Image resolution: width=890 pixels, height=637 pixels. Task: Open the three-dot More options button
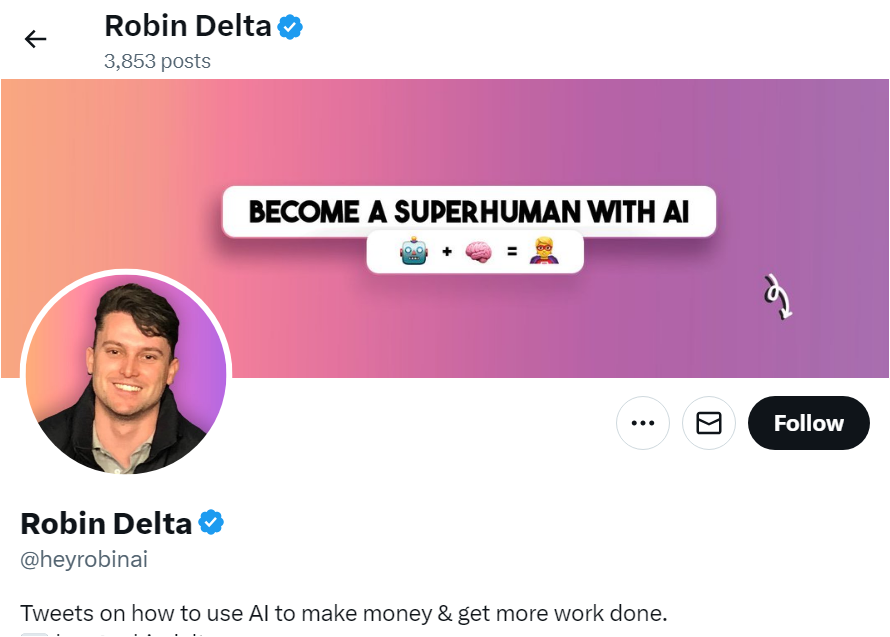coord(643,423)
